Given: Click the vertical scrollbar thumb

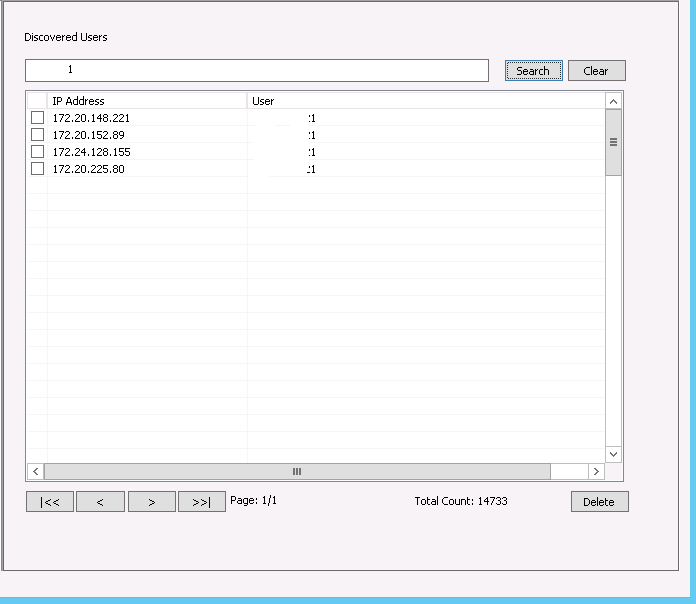Looking at the screenshot, I should 614,142.
